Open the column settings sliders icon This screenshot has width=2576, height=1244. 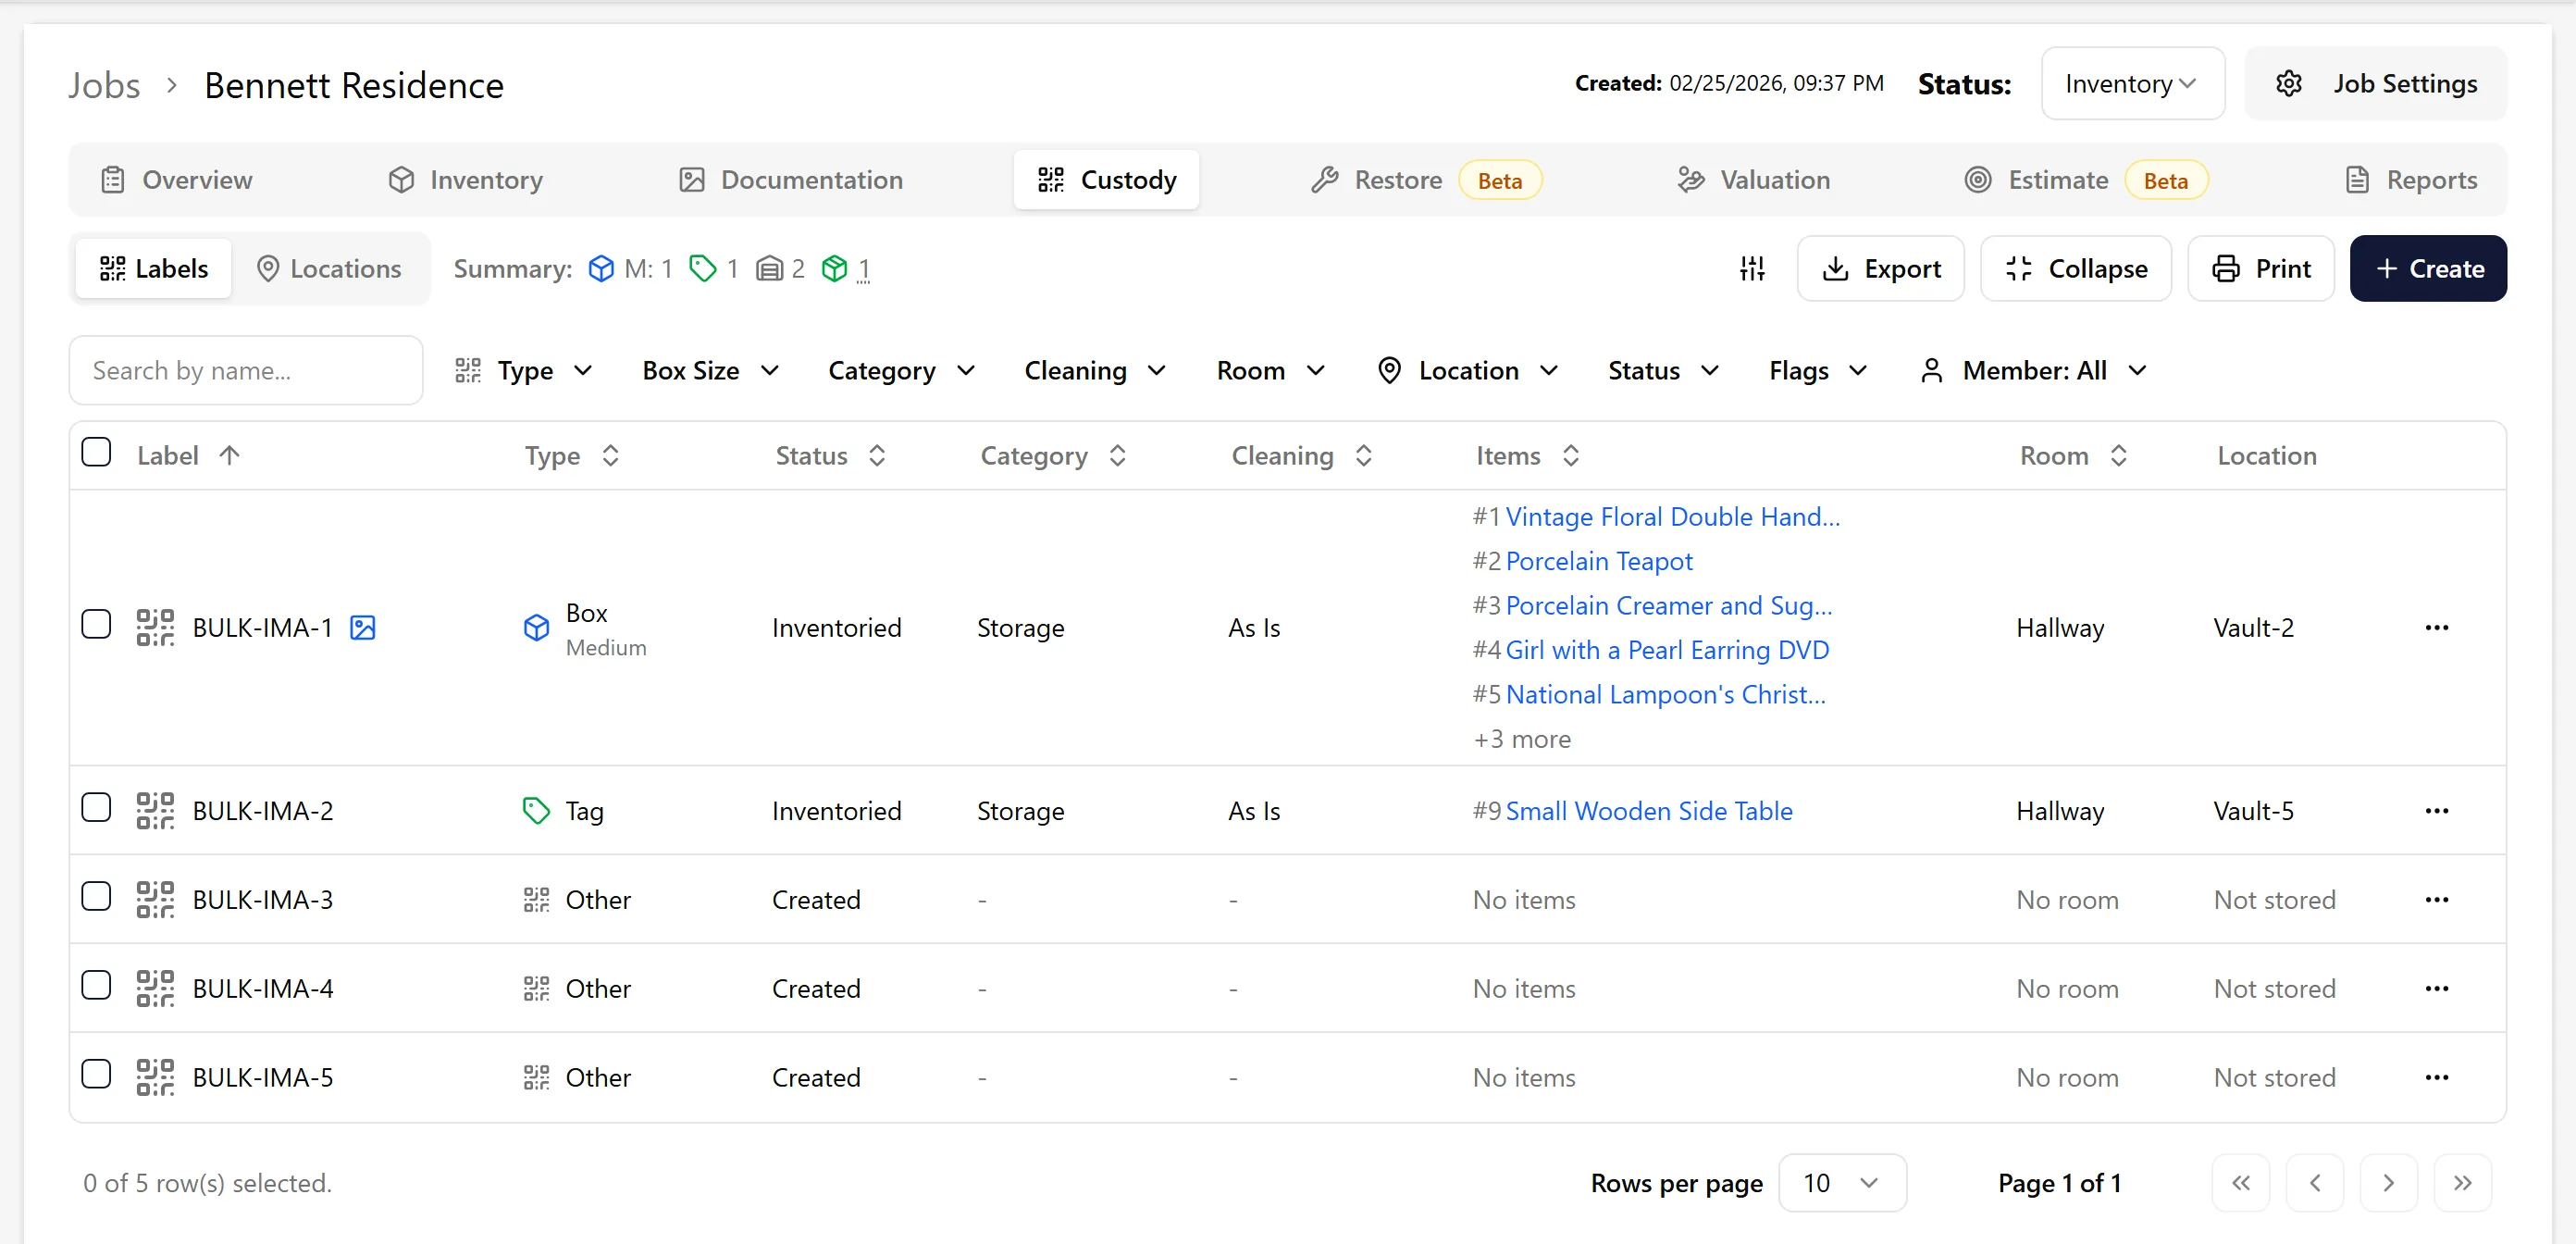click(x=1752, y=268)
